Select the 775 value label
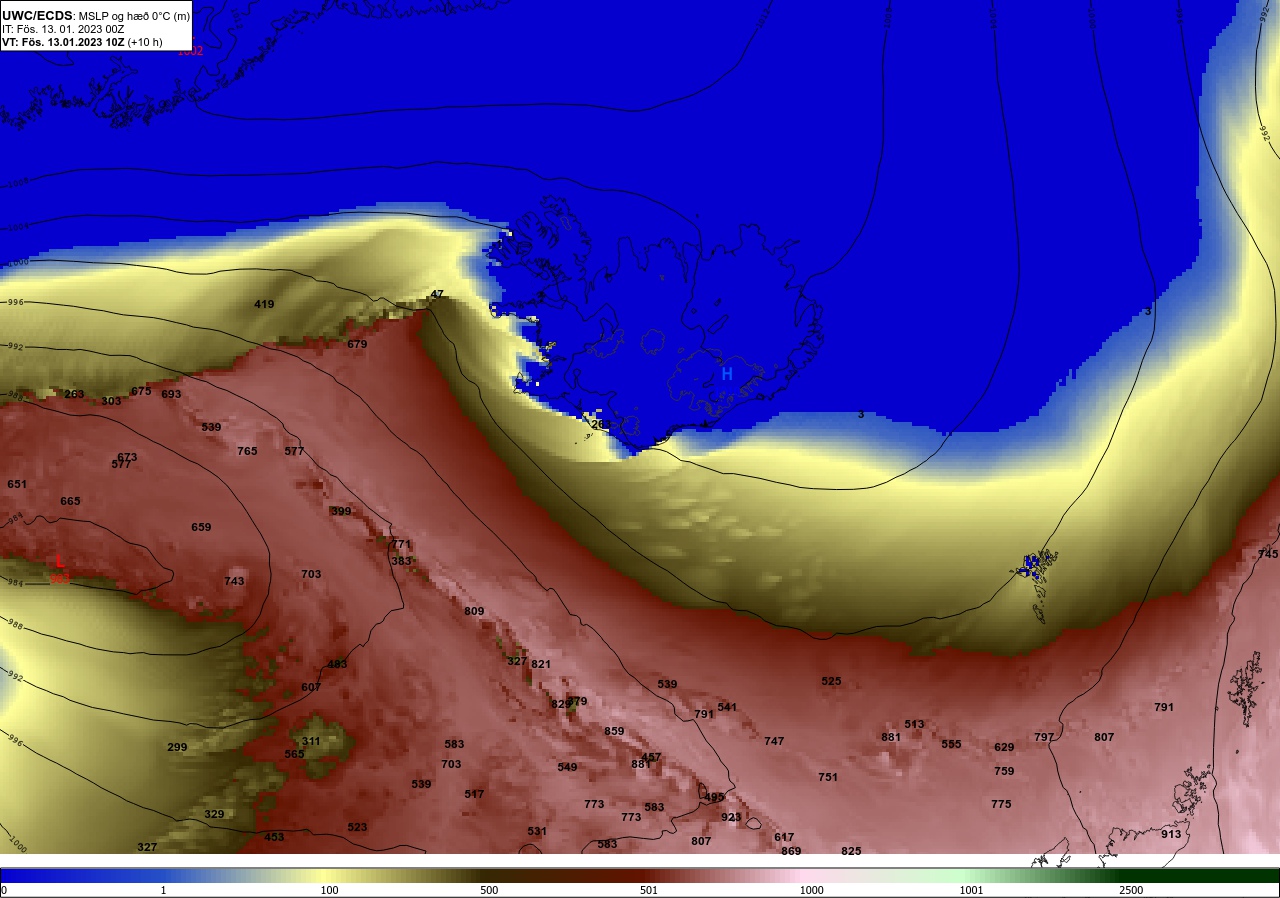 click(x=1001, y=804)
